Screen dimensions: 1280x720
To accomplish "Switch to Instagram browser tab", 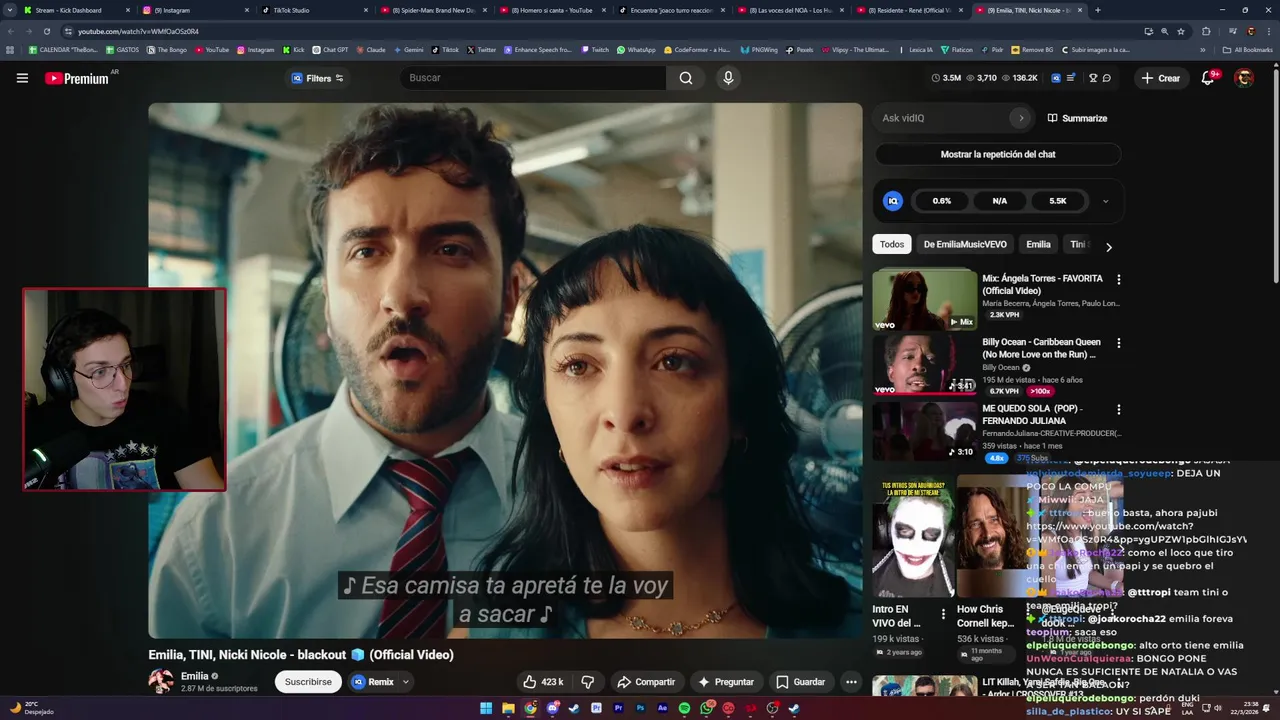I will click(x=196, y=10).
